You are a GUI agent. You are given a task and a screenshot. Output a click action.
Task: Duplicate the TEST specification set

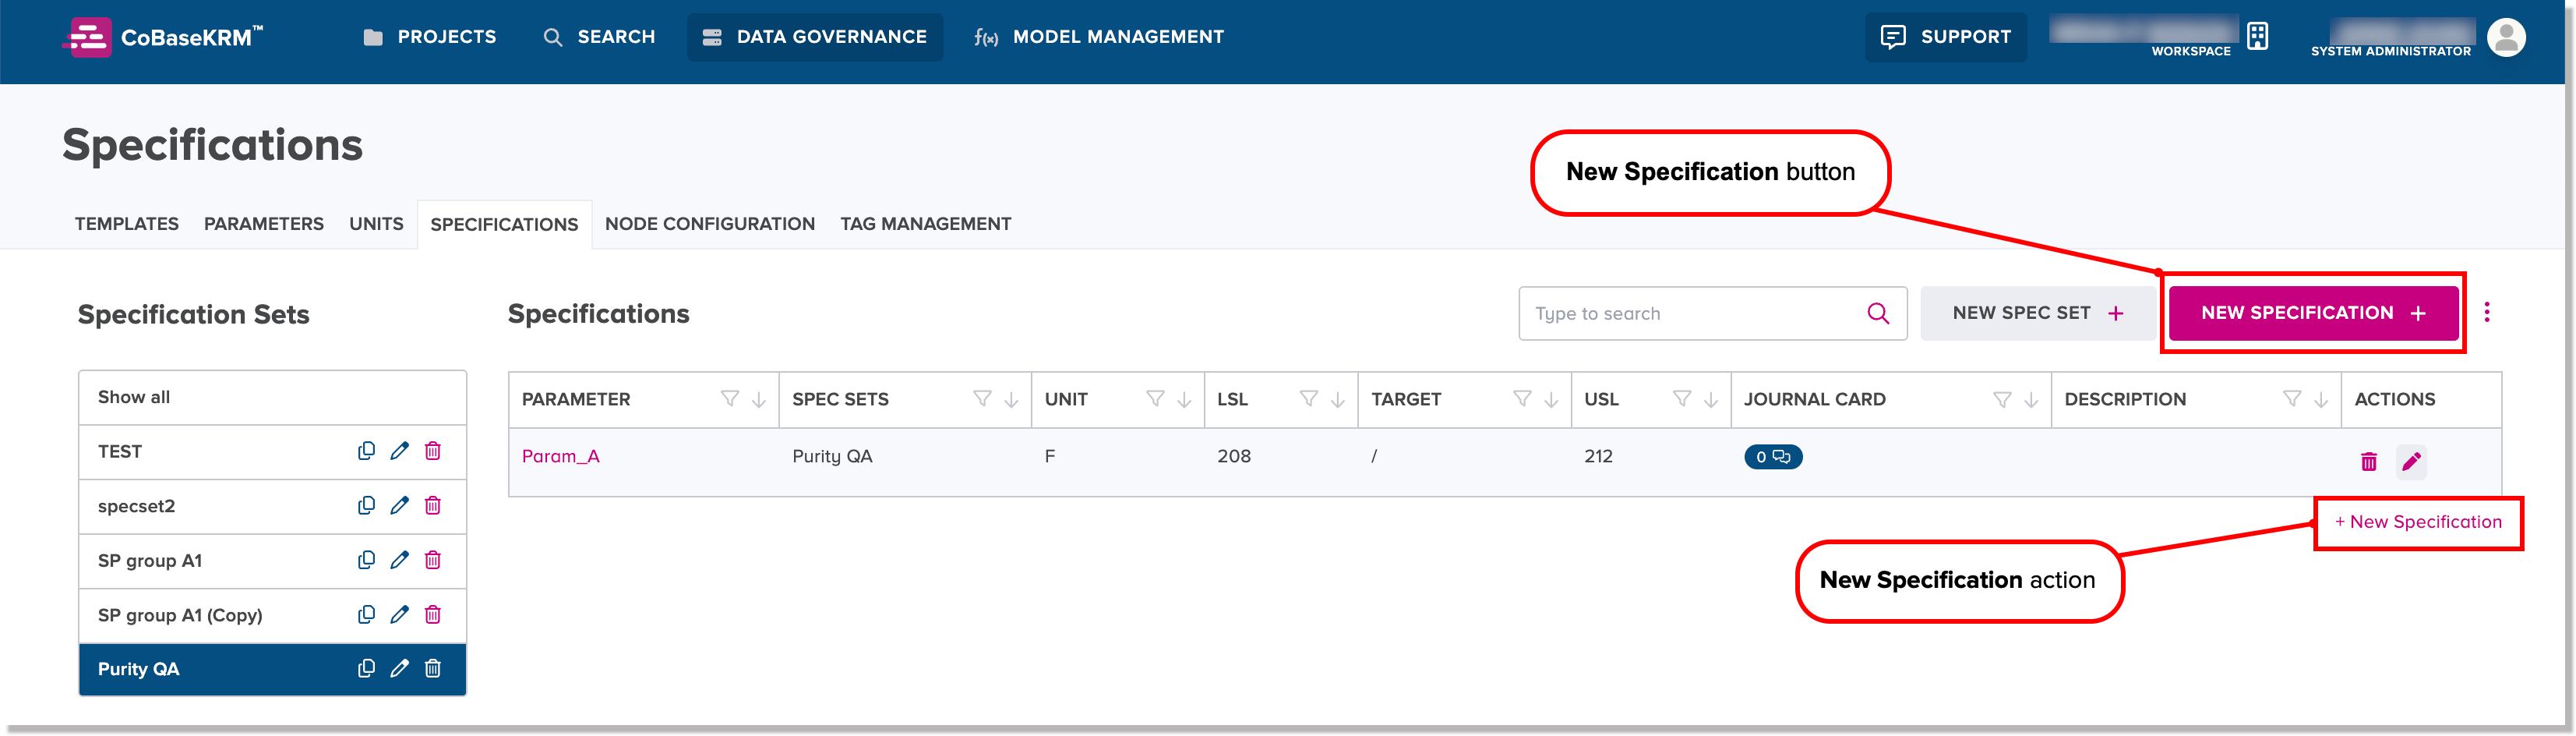367,451
